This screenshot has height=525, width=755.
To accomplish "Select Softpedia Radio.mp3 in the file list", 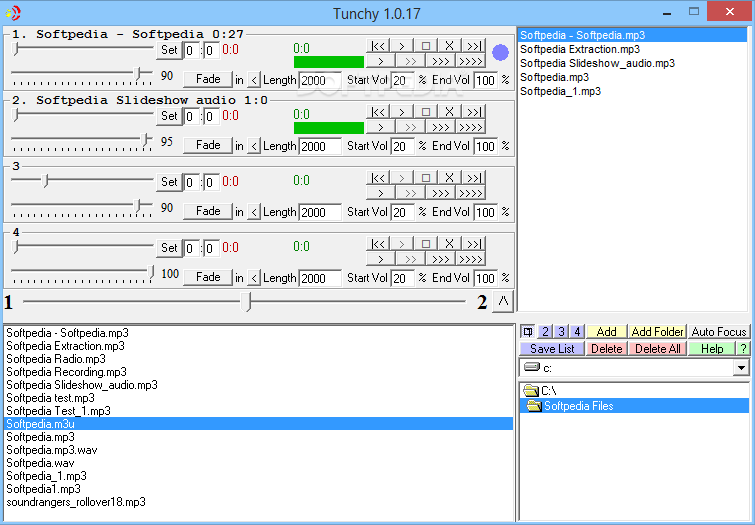I will click(x=56, y=359).
